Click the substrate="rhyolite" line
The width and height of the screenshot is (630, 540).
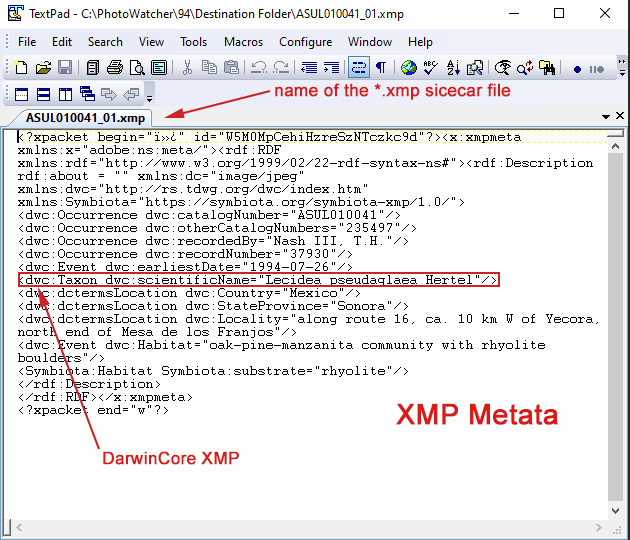[x=213, y=371]
